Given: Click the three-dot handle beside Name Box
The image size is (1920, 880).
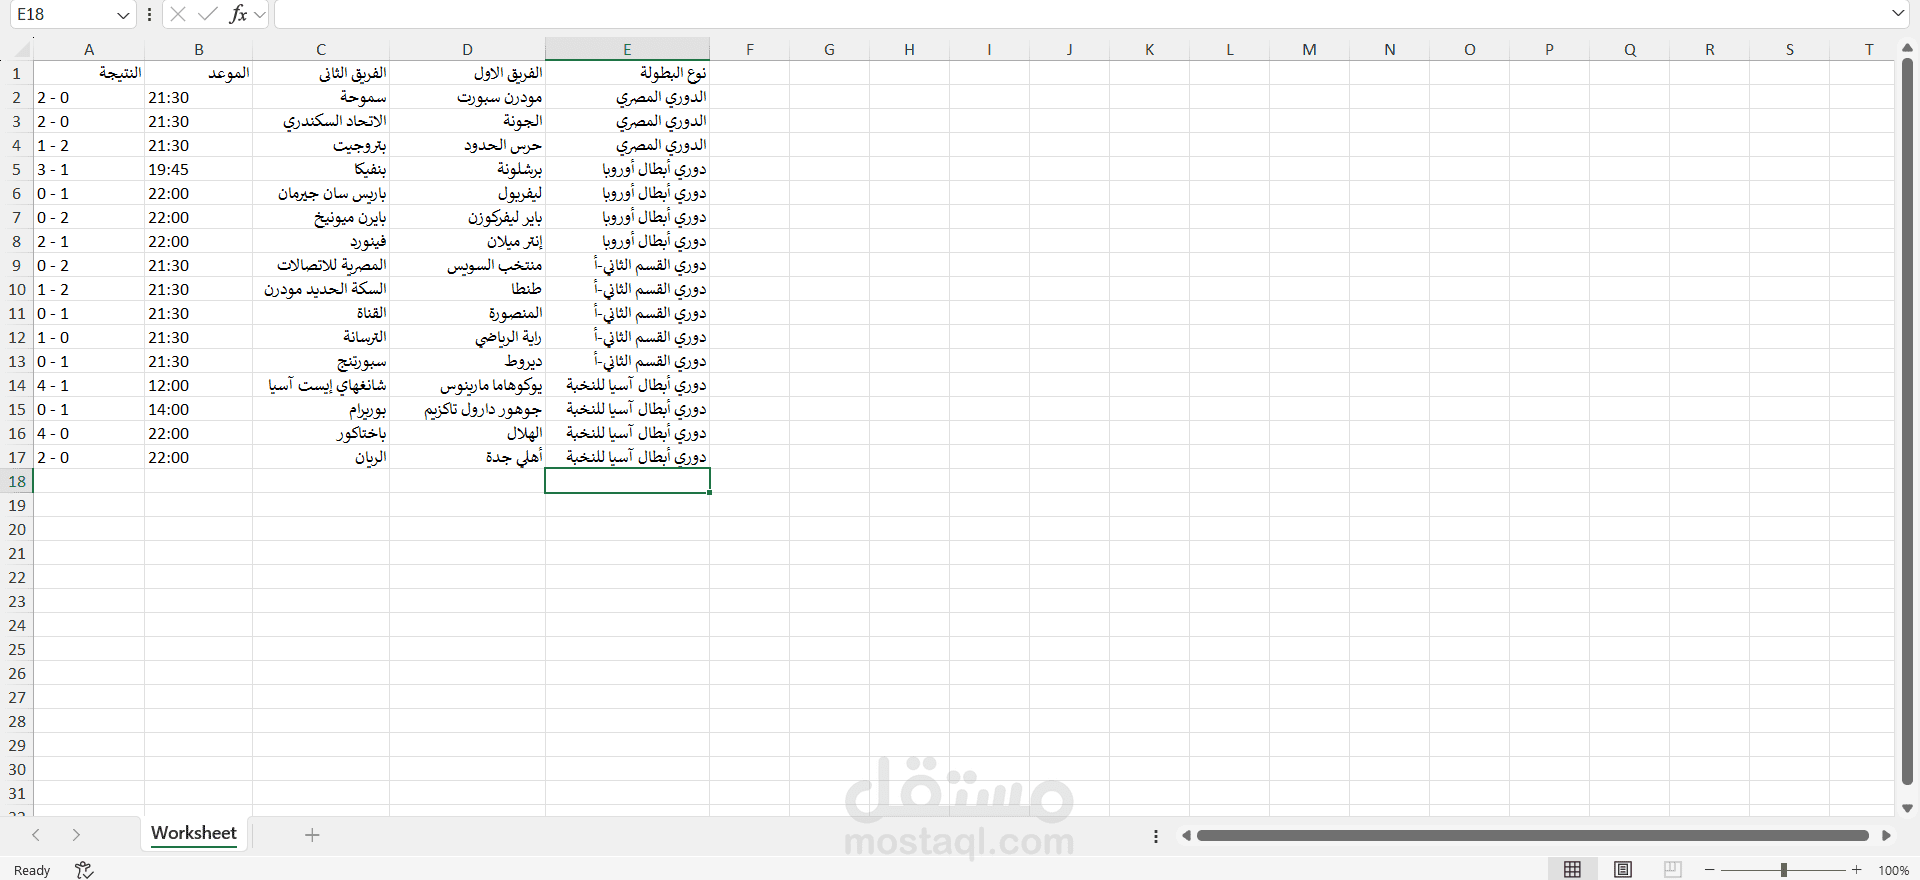Looking at the screenshot, I should [149, 14].
